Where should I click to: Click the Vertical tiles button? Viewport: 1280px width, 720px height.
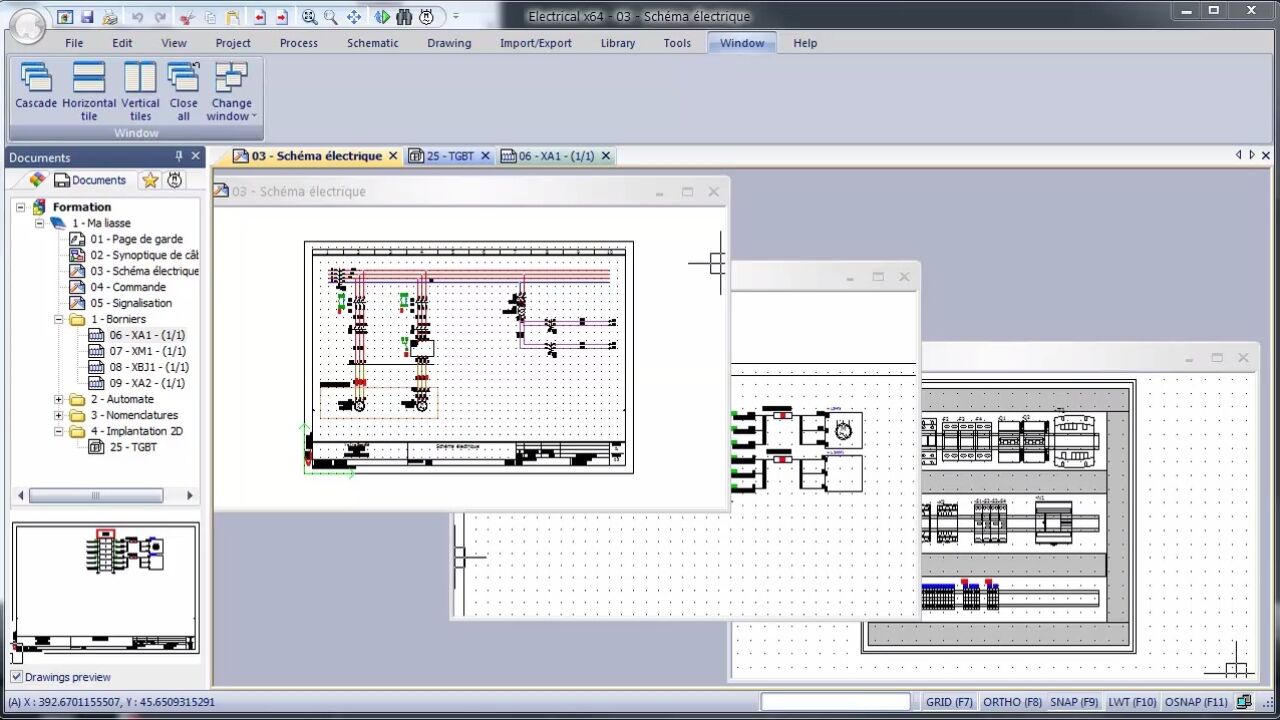(x=140, y=90)
